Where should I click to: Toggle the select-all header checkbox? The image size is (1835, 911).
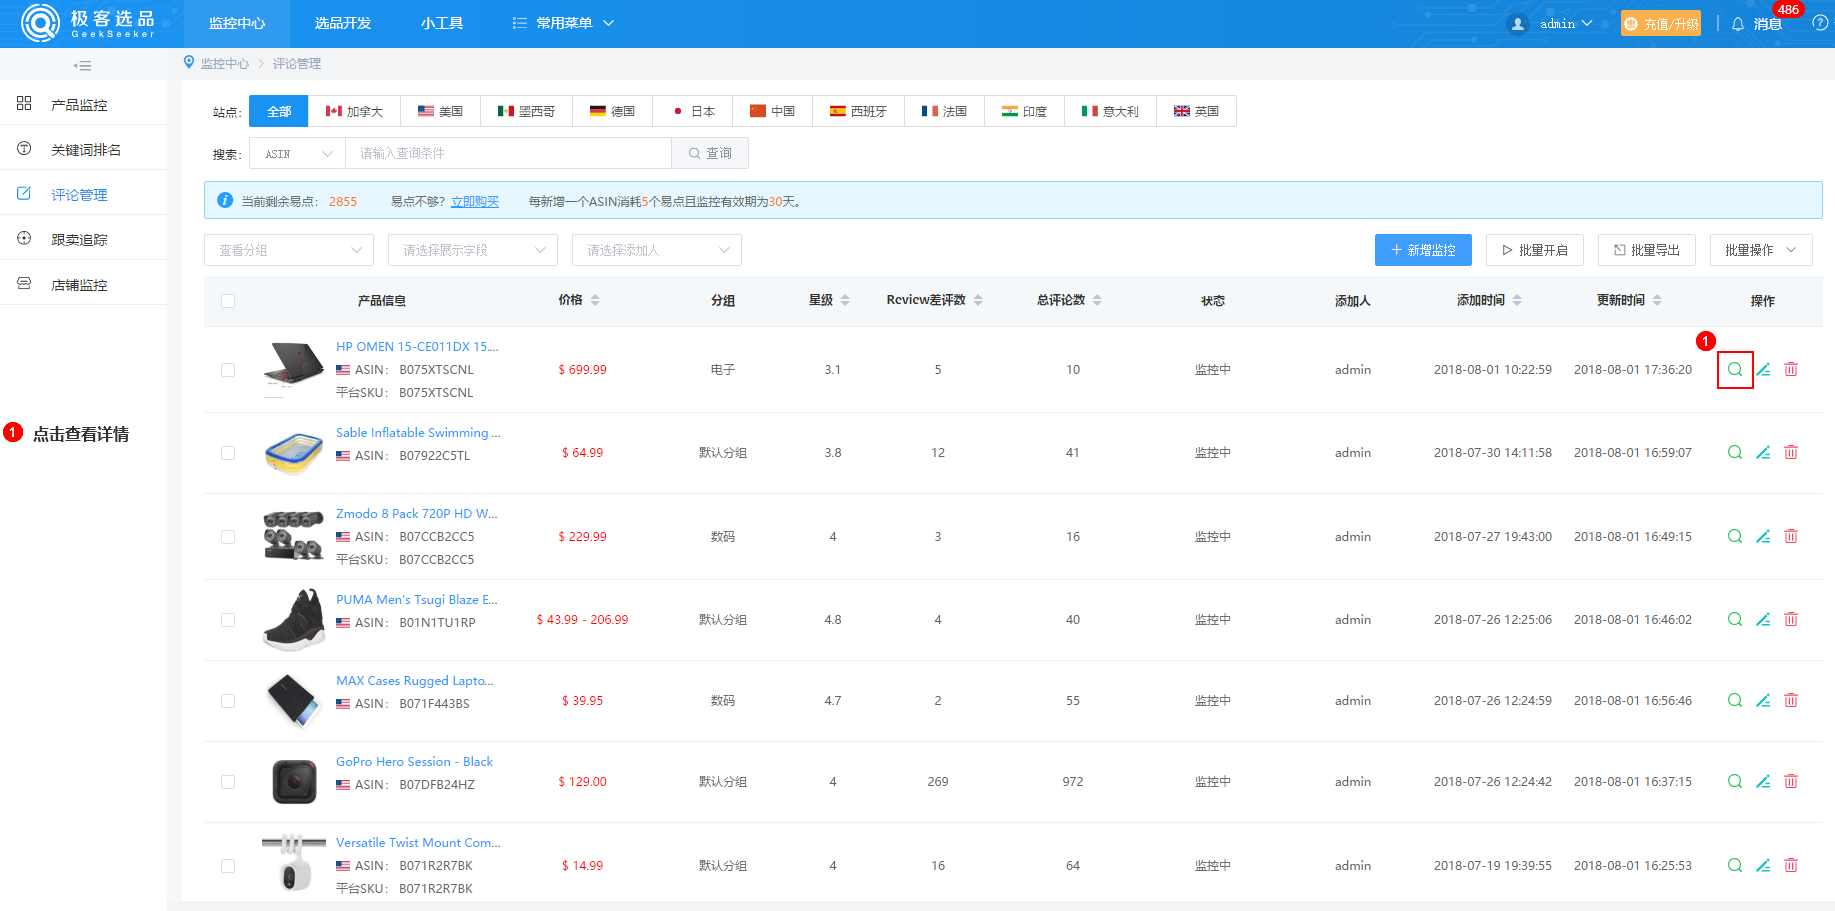coord(228,301)
